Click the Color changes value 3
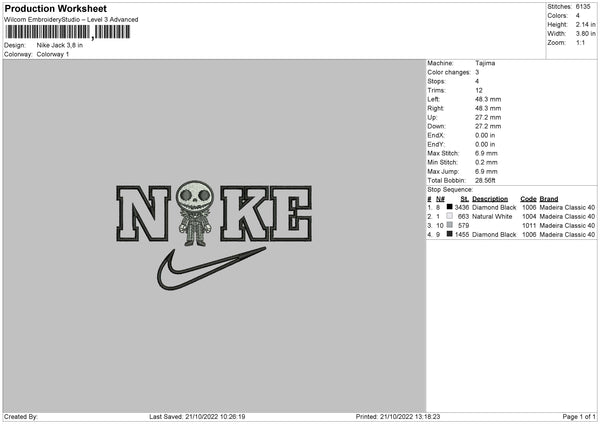This screenshot has height=424, width=600. tap(477, 72)
